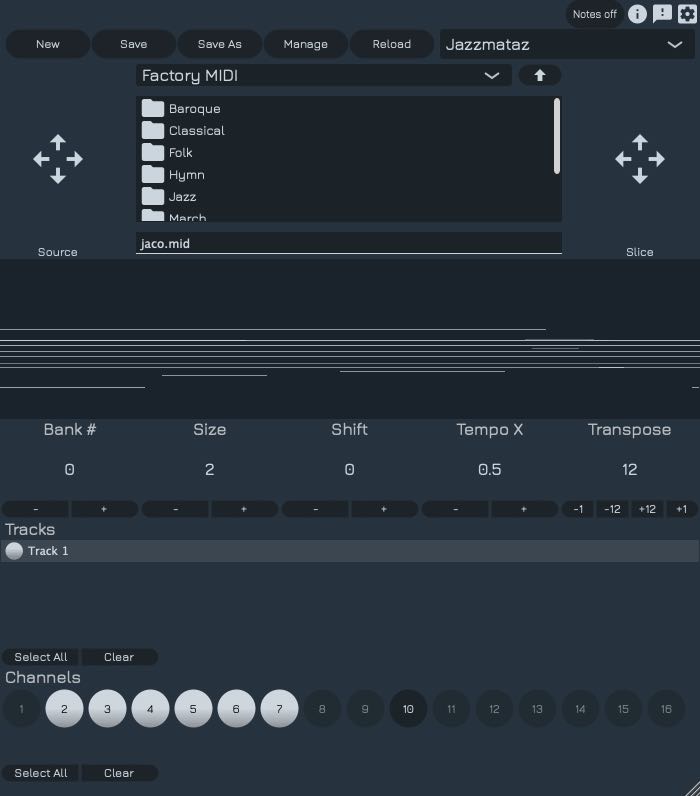Toggle the Track 1 enable button

pyautogui.click(x=14, y=551)
